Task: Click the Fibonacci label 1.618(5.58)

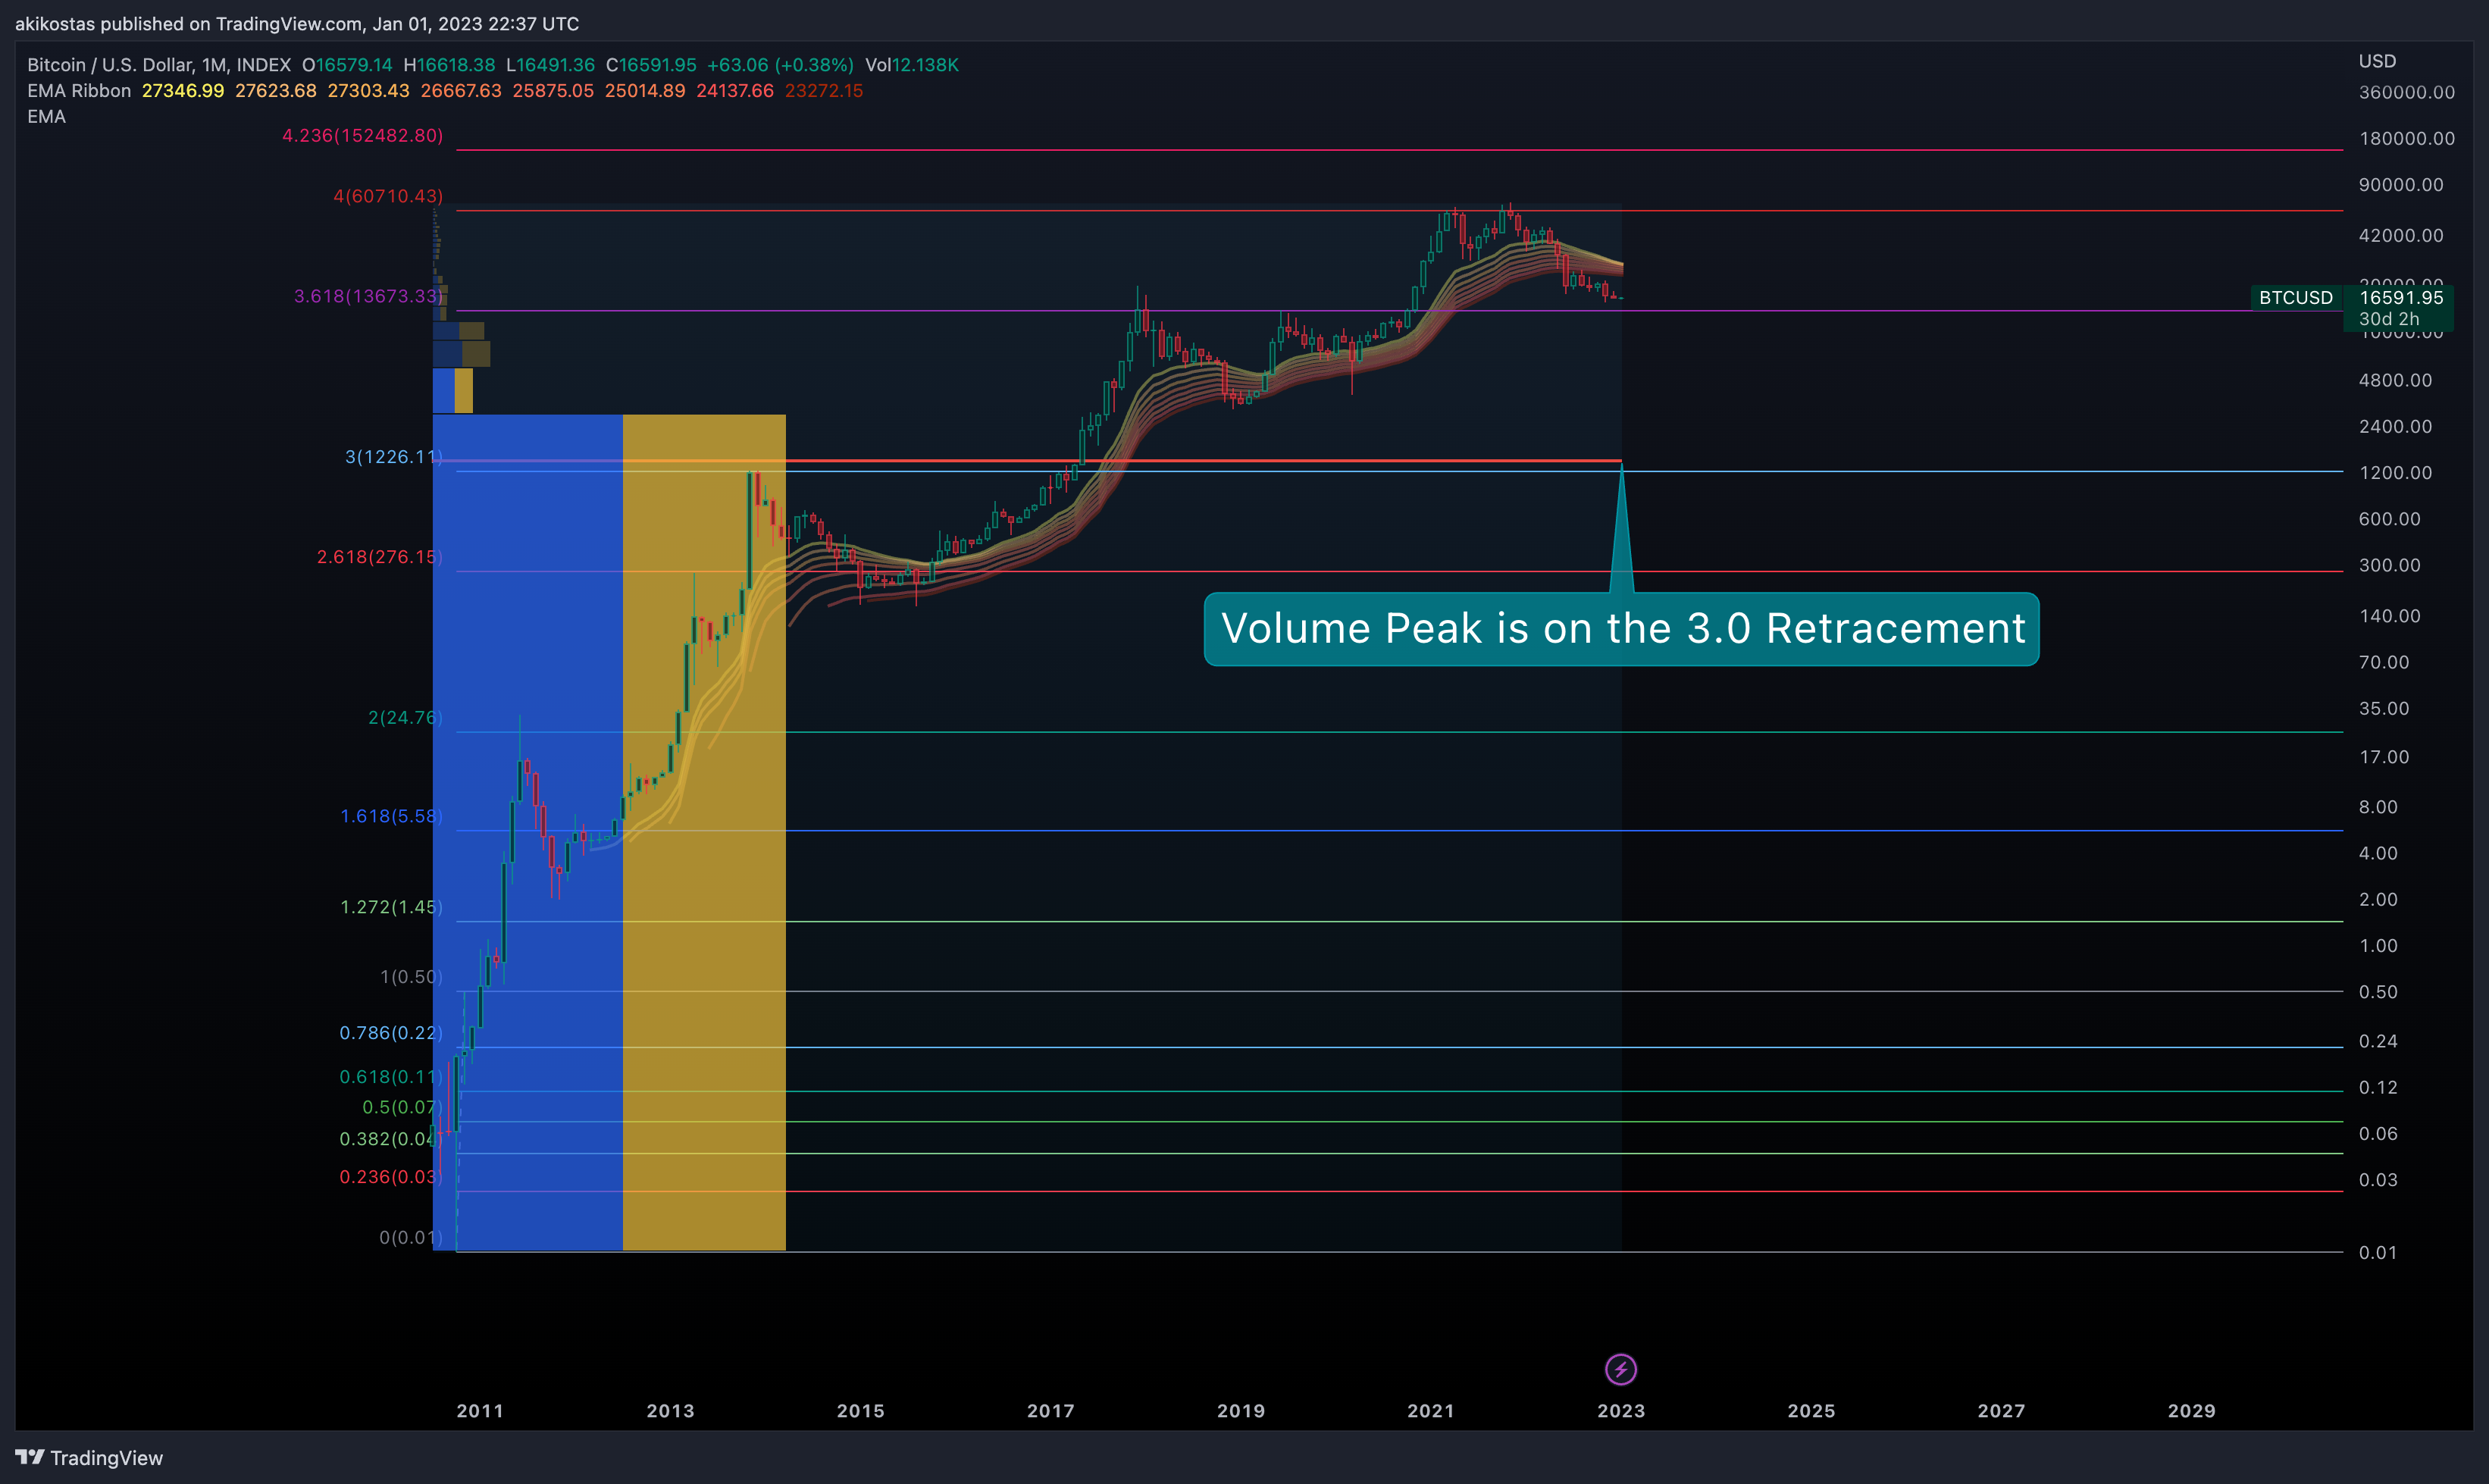Action: (391, 816)
